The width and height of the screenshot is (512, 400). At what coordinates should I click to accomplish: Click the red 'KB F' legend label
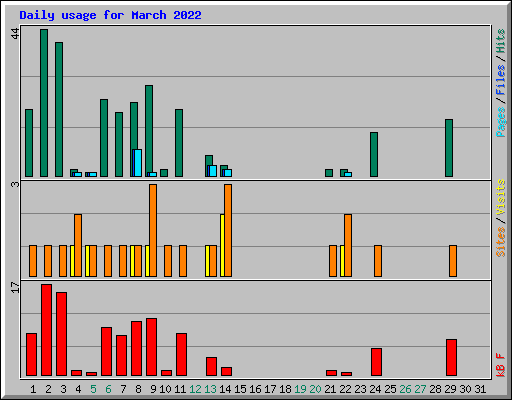501,365
